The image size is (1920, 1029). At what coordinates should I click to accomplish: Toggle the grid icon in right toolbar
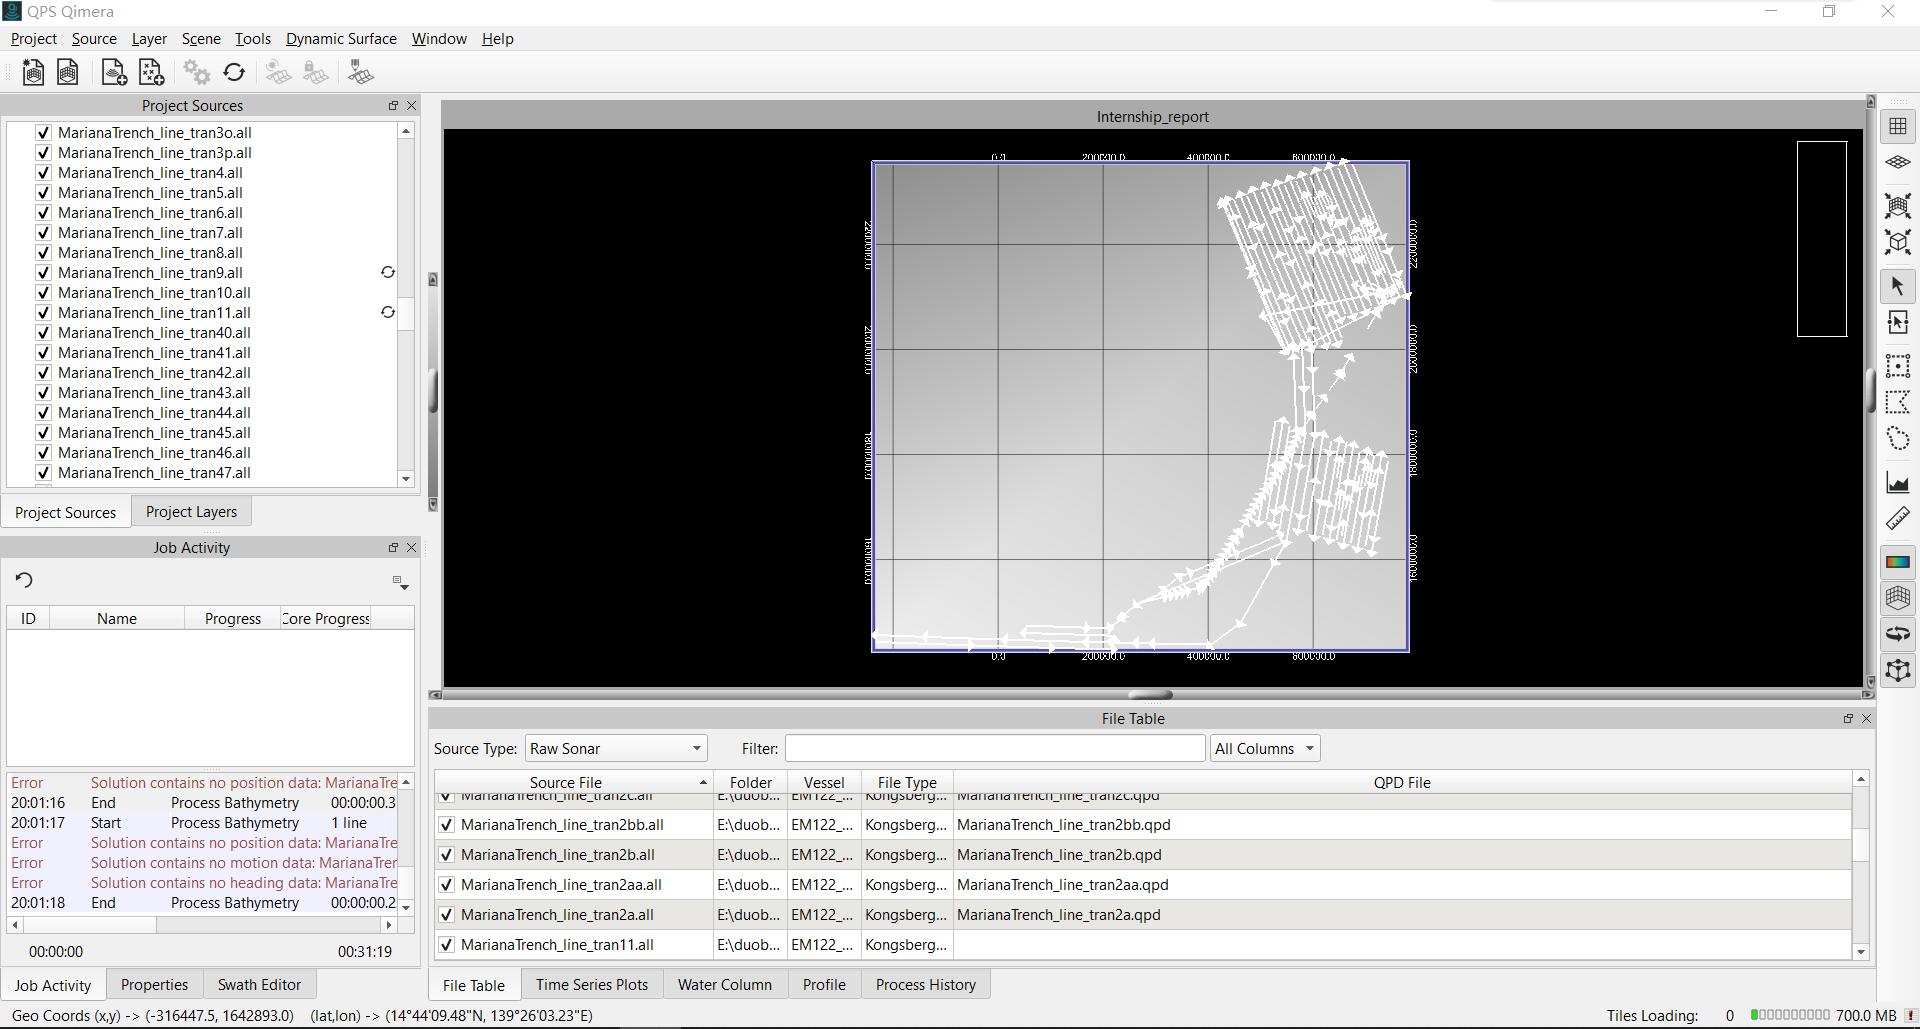tap(1898, 126)
